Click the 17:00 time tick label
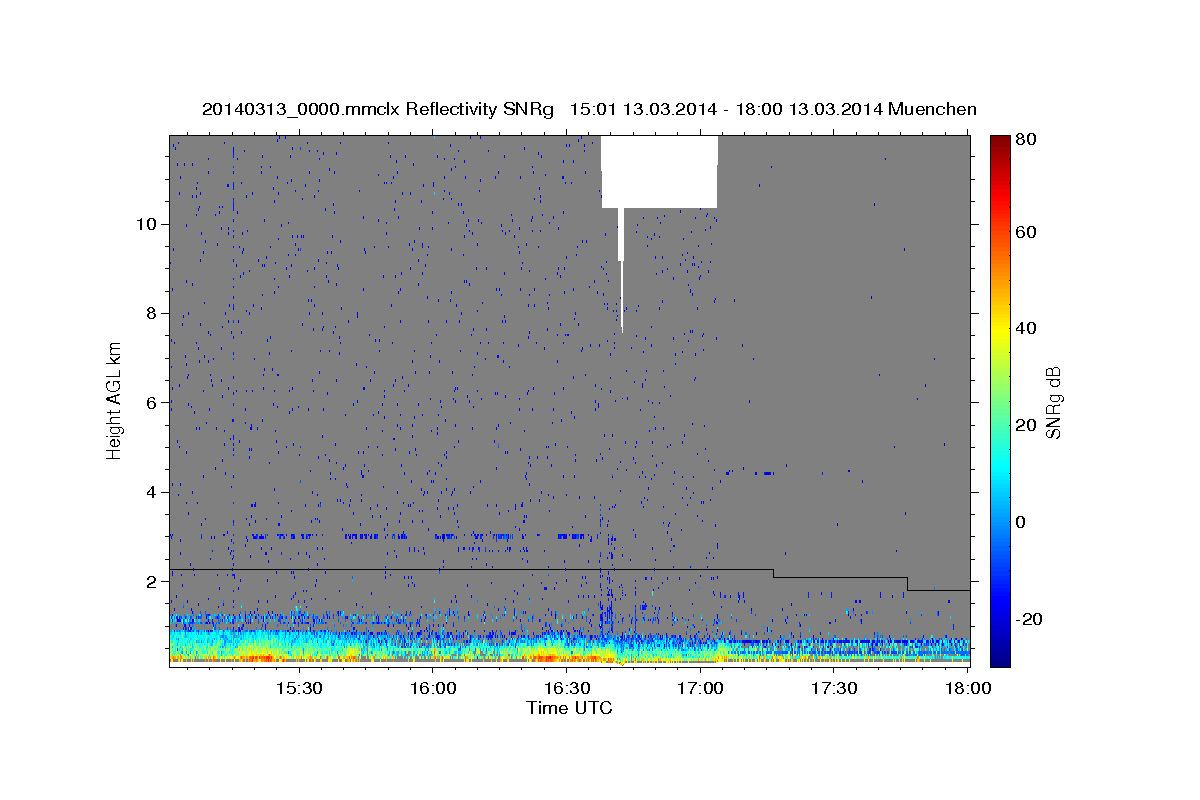This screenshot has width=1200, height=800. click(700, 689)
